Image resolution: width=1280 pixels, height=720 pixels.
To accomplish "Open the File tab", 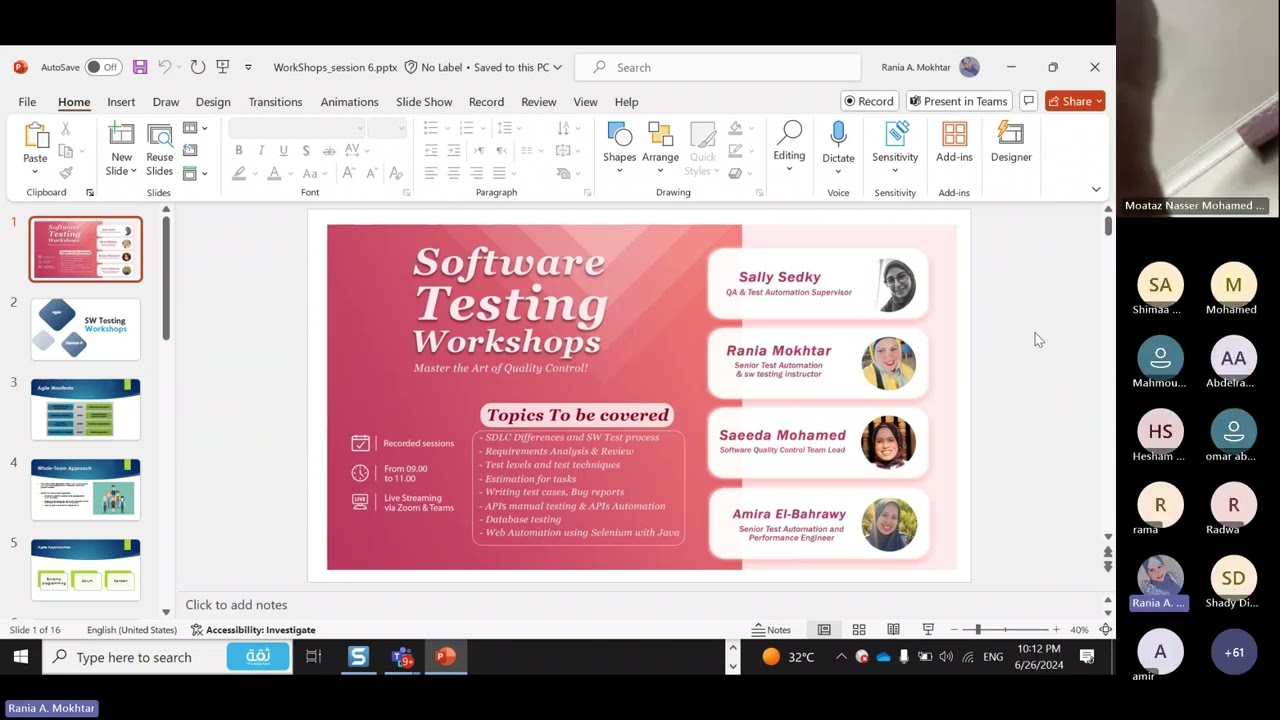I will (27, 102).
